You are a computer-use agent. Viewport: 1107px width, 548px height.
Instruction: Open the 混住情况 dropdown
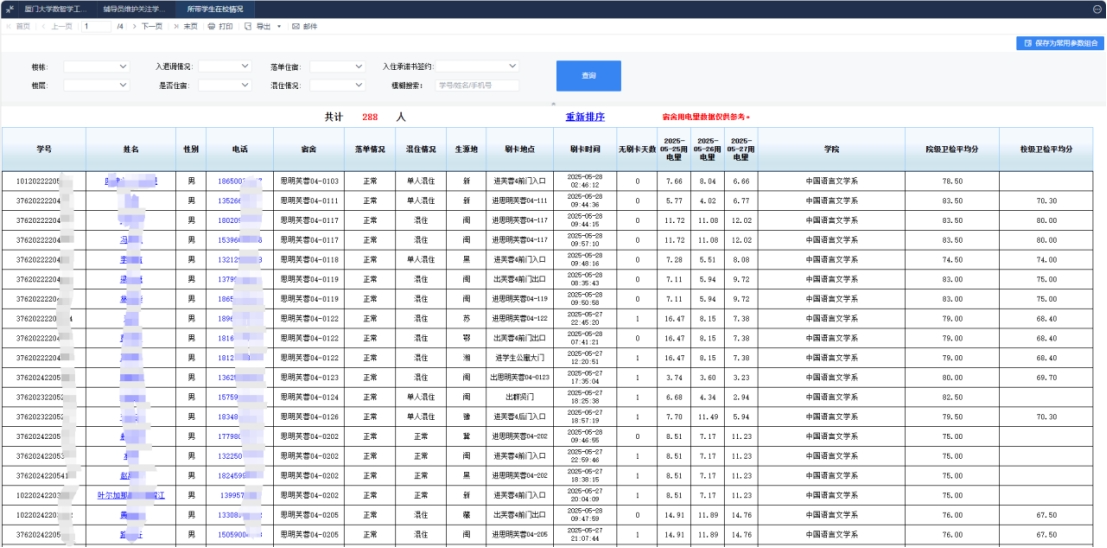(x=336, y=86)
